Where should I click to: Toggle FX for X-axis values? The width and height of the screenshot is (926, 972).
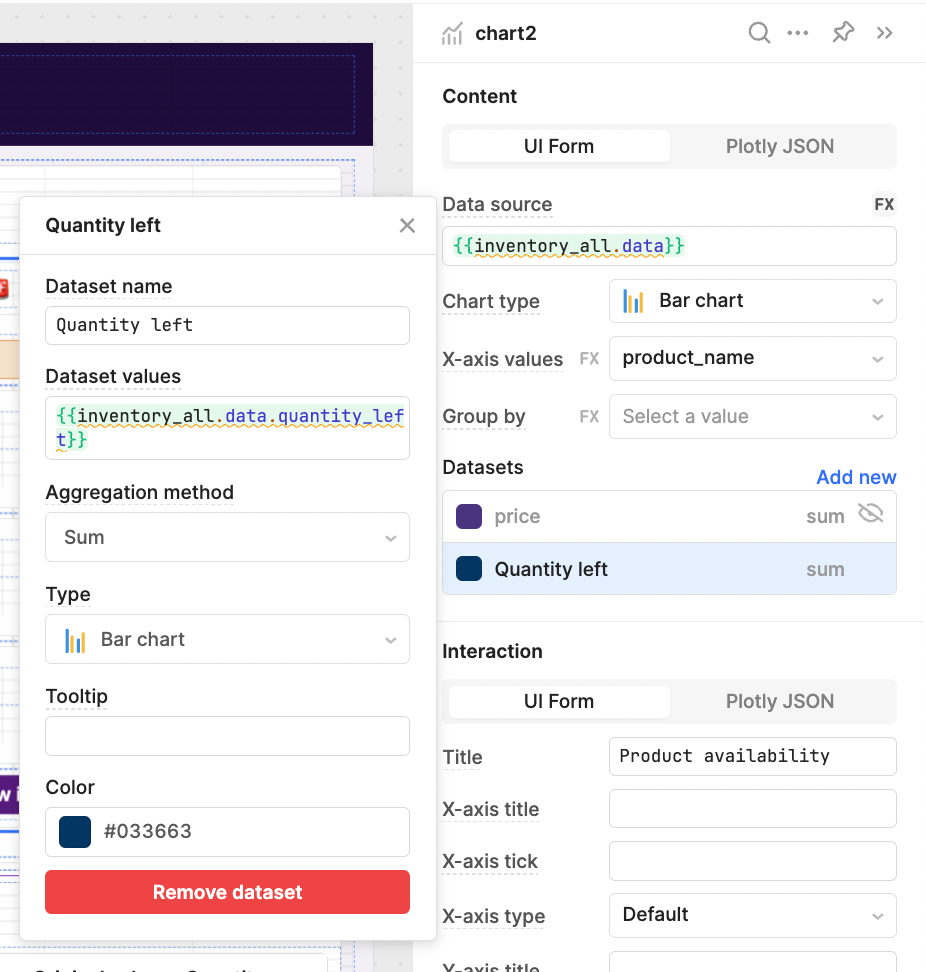589,359
